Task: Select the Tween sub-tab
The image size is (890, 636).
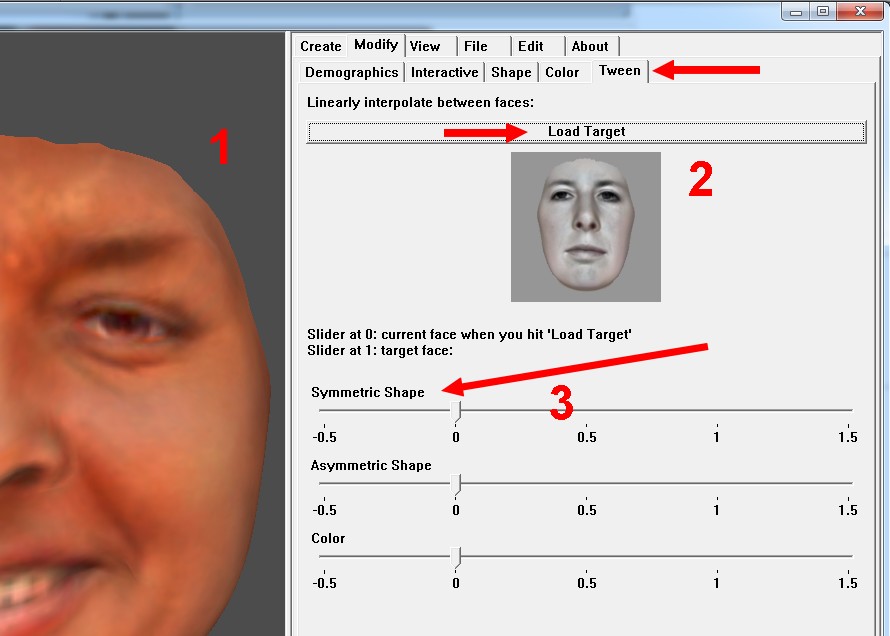Action: coord(620,71)
